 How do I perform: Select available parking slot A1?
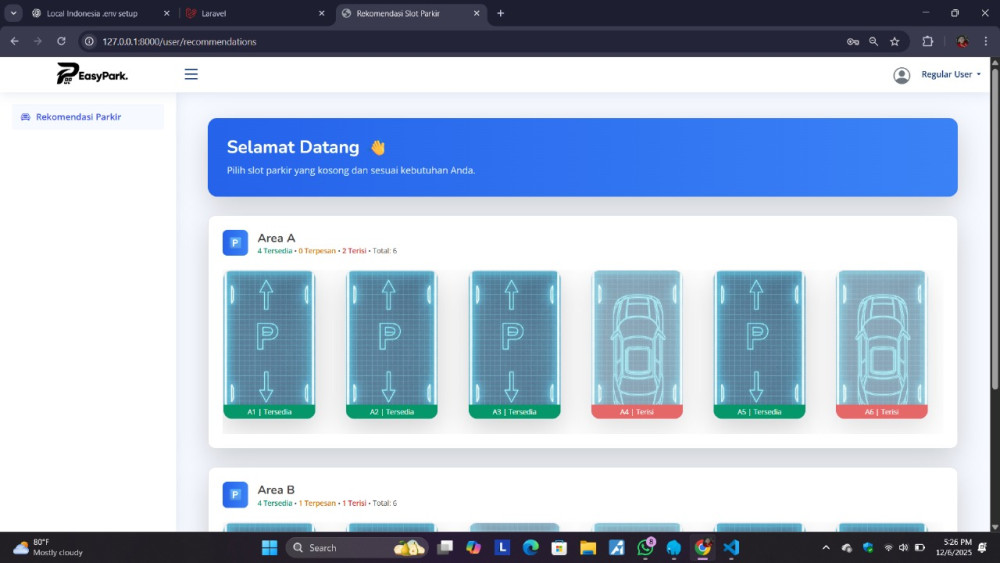pyautogui.click(x=269, y=343)
